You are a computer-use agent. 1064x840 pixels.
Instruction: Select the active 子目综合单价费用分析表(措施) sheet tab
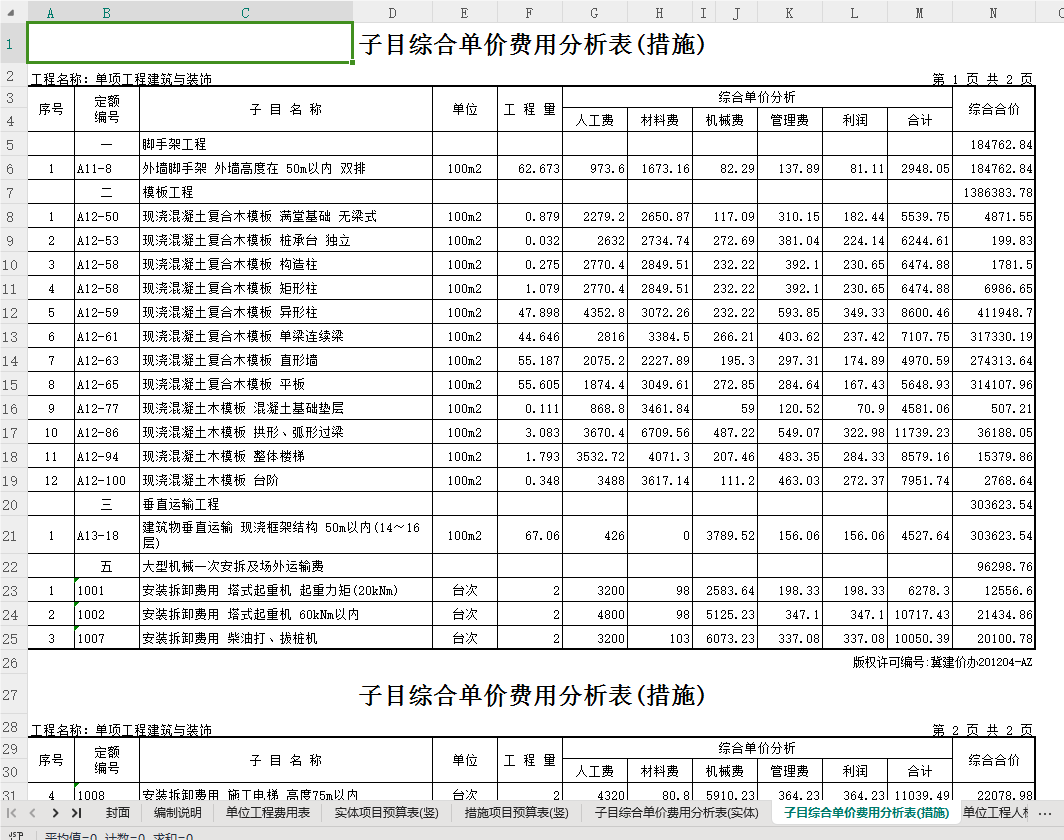point(867,812)
